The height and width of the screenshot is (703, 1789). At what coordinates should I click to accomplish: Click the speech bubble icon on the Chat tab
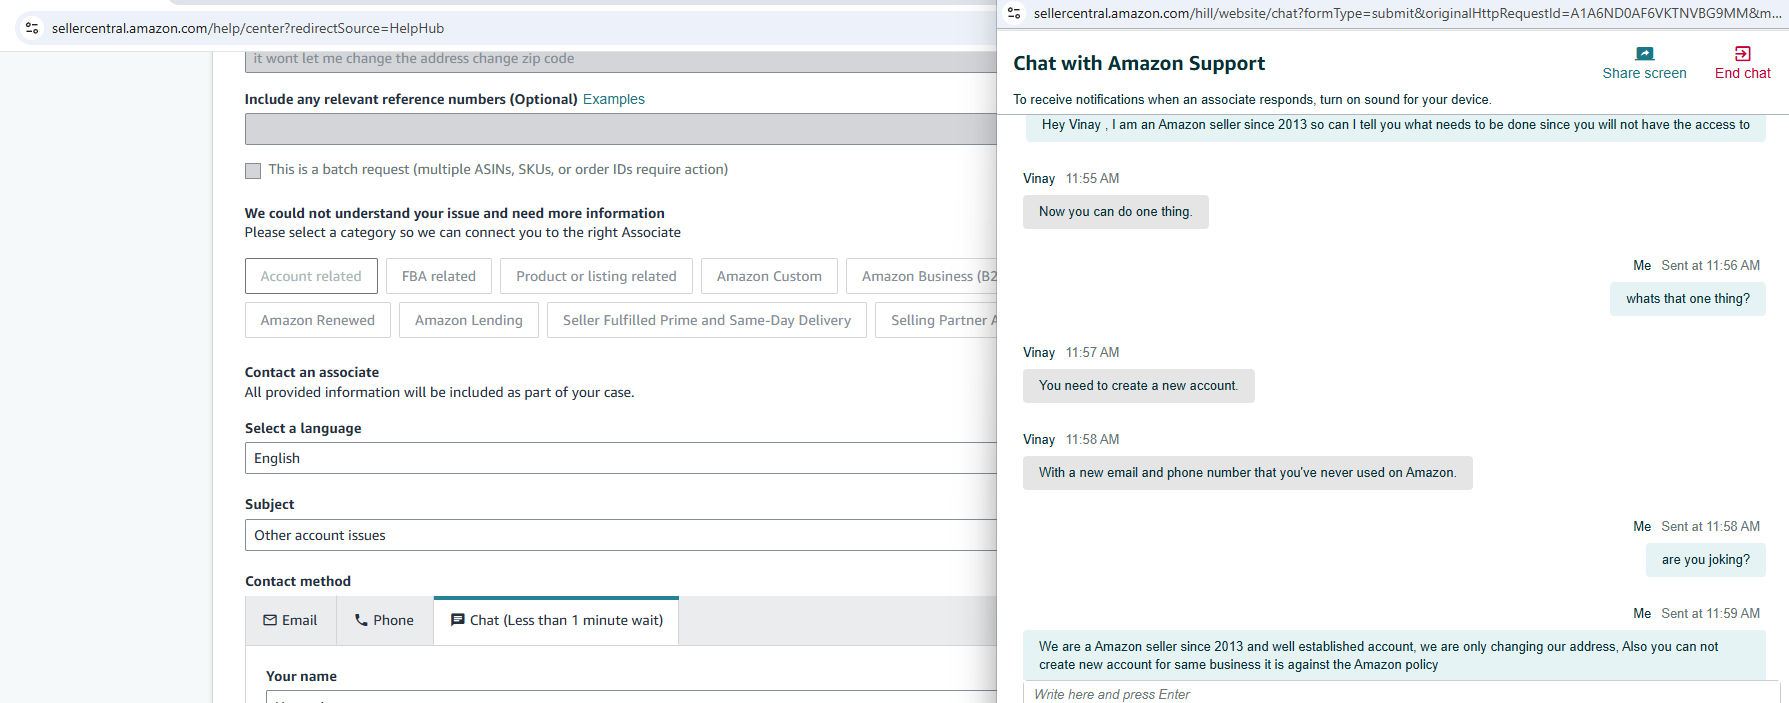coord(458,620)
